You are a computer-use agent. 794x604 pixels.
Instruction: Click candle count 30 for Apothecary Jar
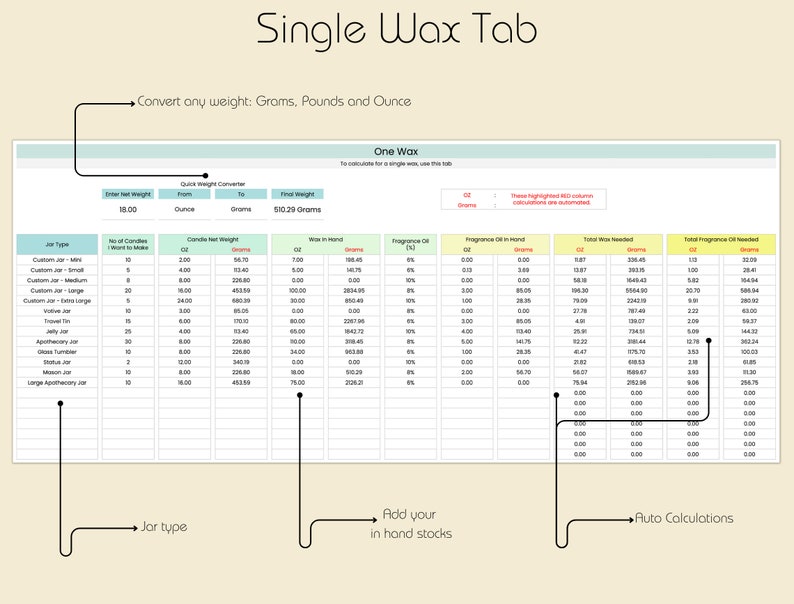pos(128,342)
